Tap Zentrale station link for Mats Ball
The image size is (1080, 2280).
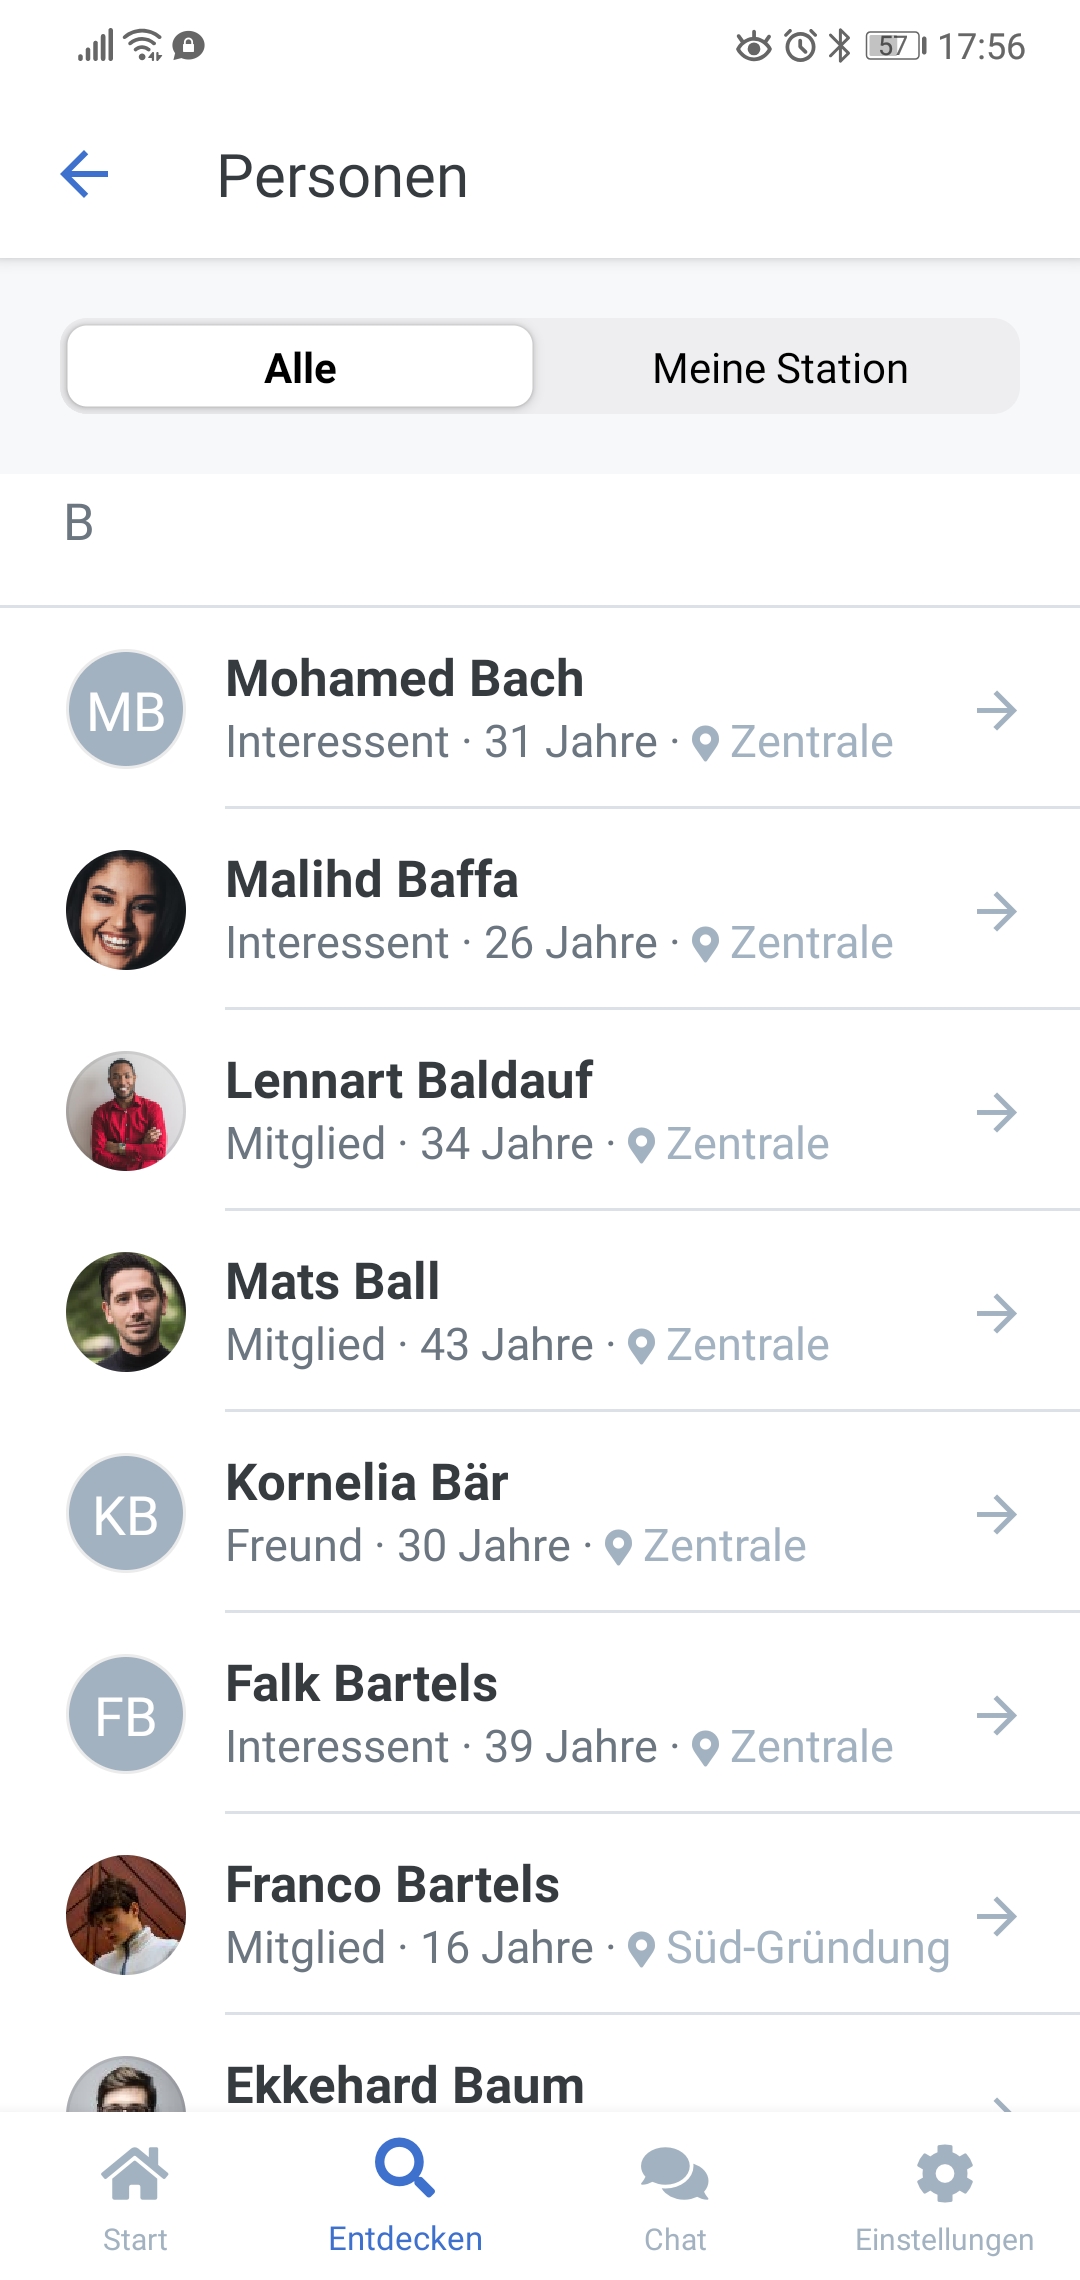747,1345
